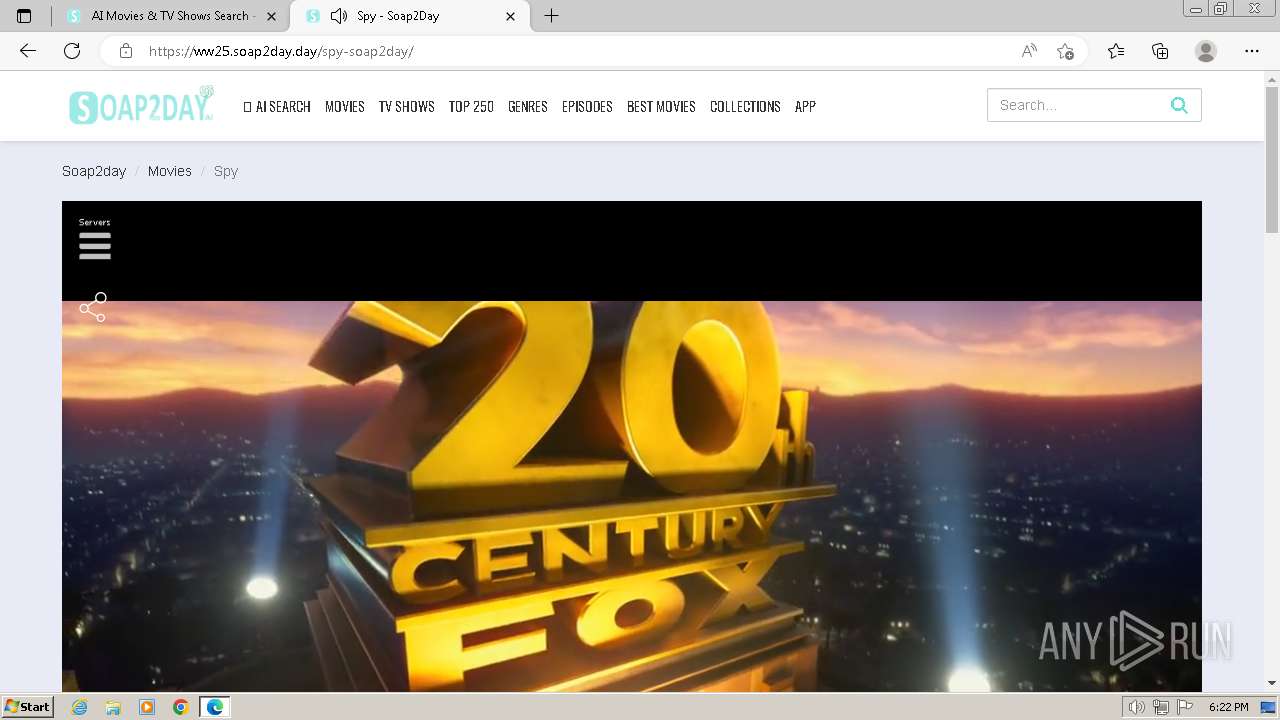
Task: Open Read aloud icon in address bar
Action: click(x=1029, y=51)
